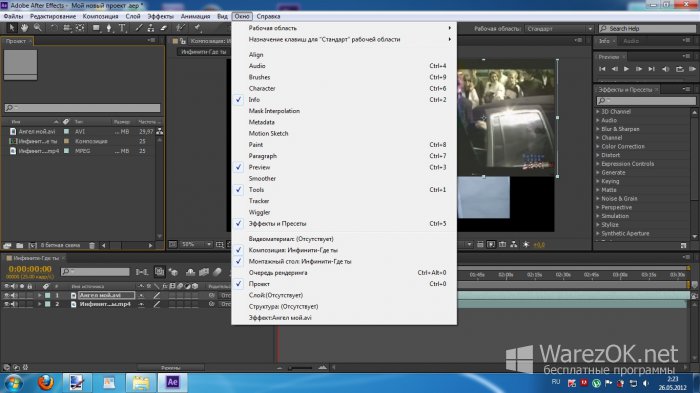Click Project panel search field
The height and width of the screenshot is (393, 700).
pyautogui.click(x=82, y=108)
